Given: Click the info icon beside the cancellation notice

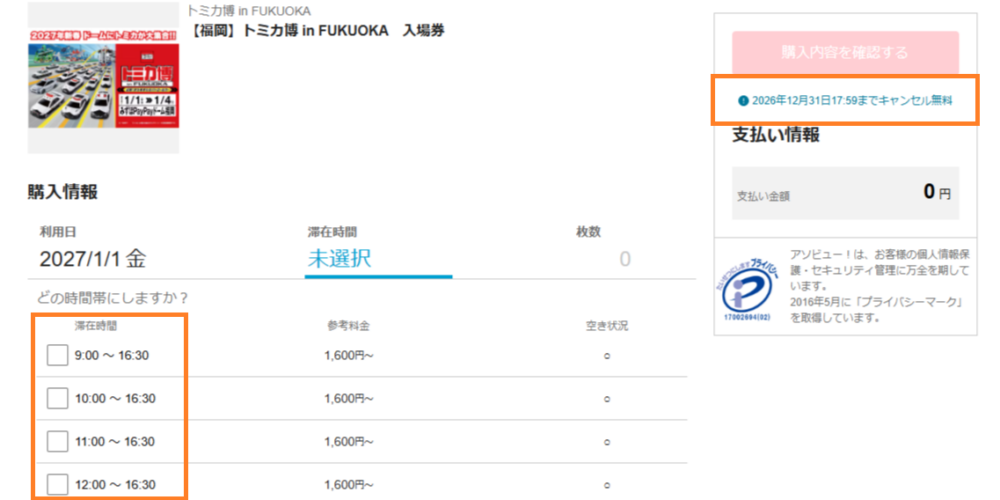Looking at the screenshot, I should pos(742,101).
